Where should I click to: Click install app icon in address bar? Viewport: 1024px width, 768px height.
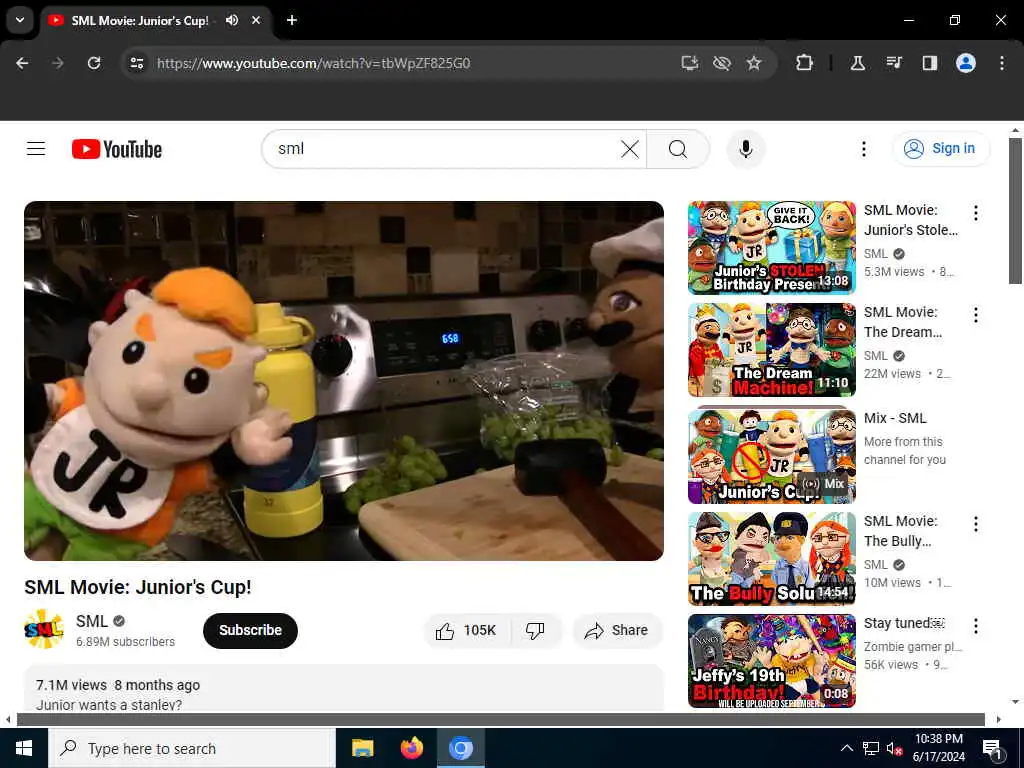[x=690, y=63]
